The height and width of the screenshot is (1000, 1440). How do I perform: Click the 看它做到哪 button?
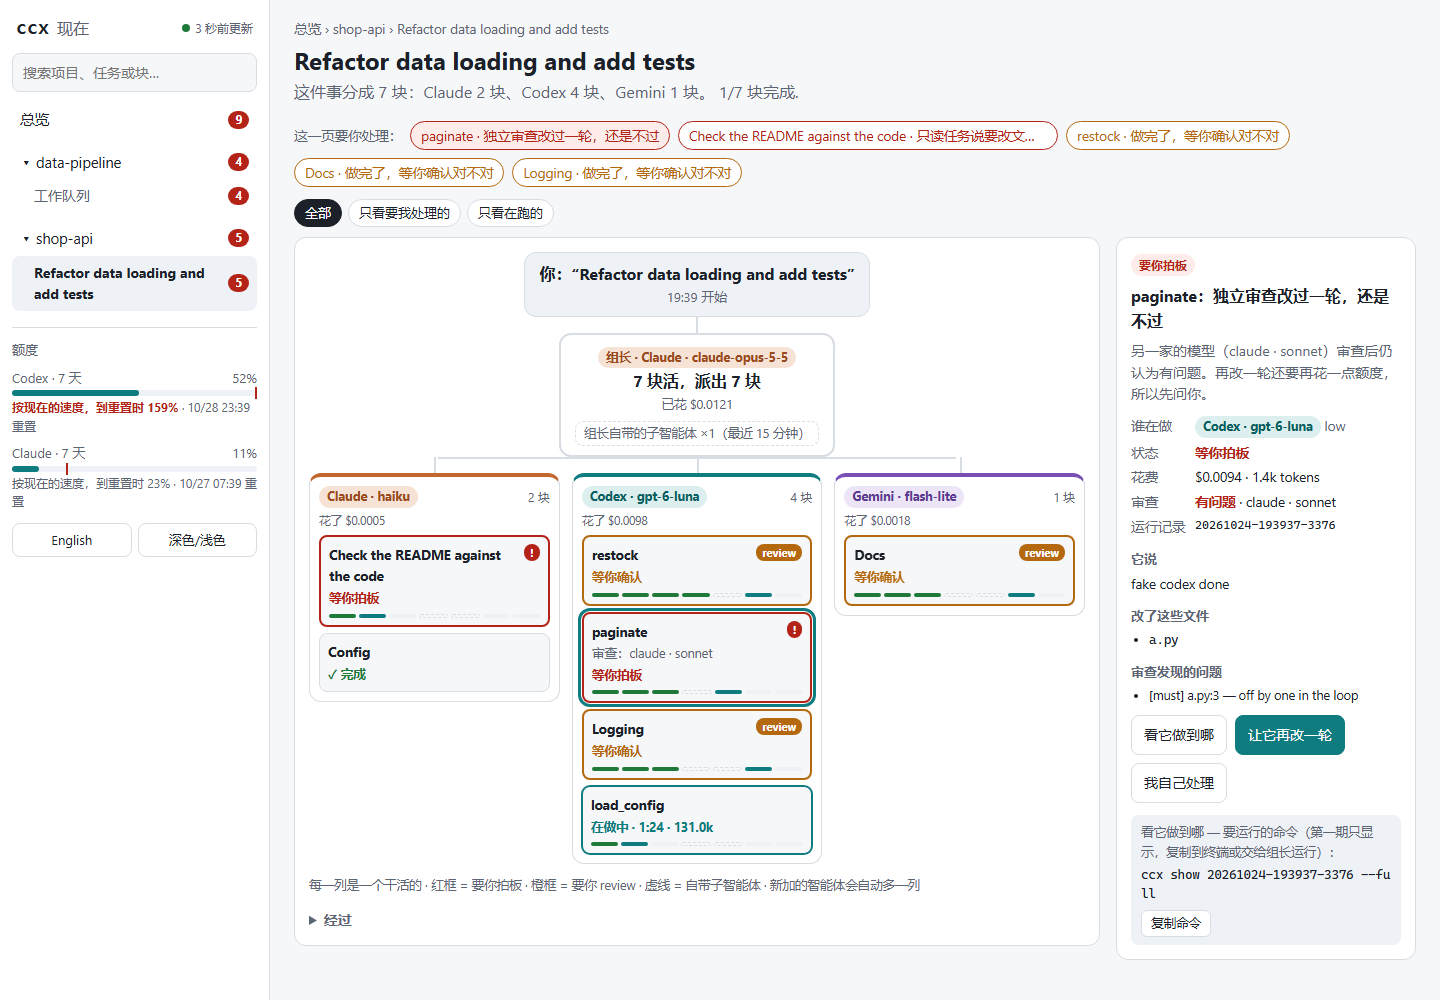click(x=1179, y=735)
